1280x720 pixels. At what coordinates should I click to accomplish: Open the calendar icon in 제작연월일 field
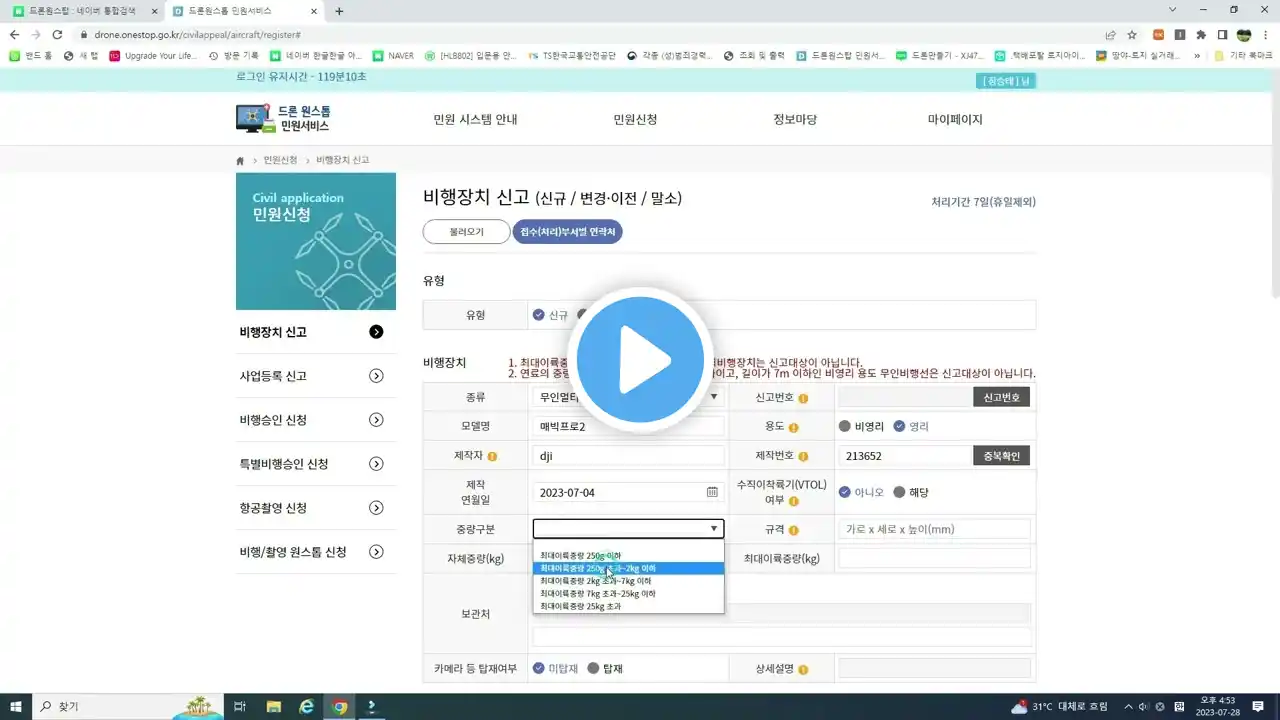(x=712, y=492)
